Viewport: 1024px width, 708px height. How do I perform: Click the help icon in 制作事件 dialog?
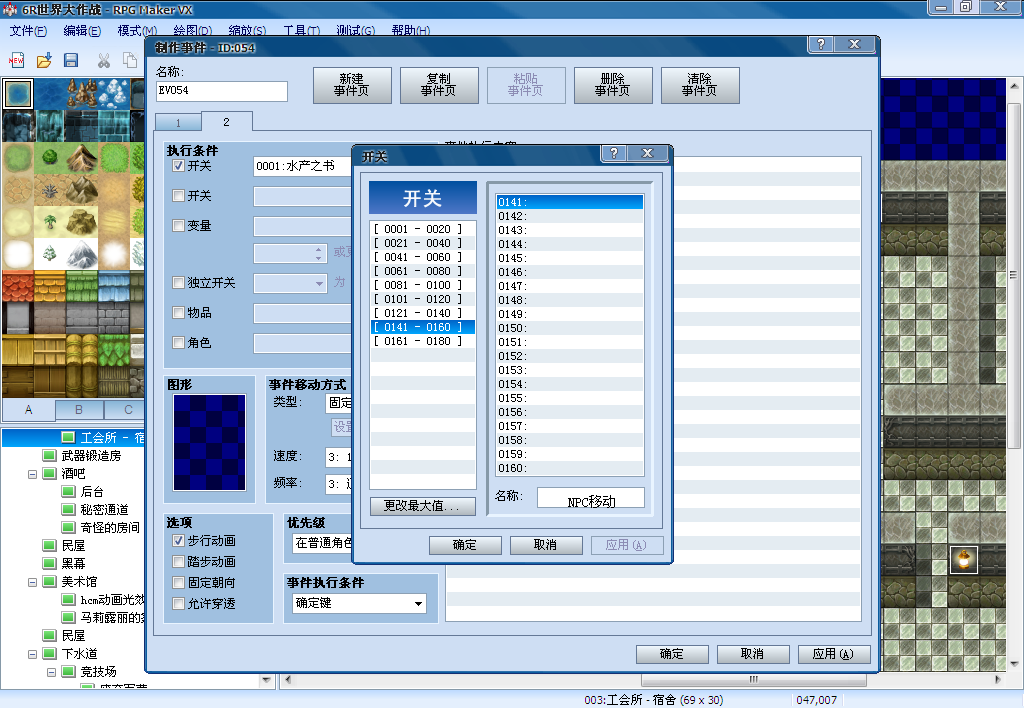point(821,44)
